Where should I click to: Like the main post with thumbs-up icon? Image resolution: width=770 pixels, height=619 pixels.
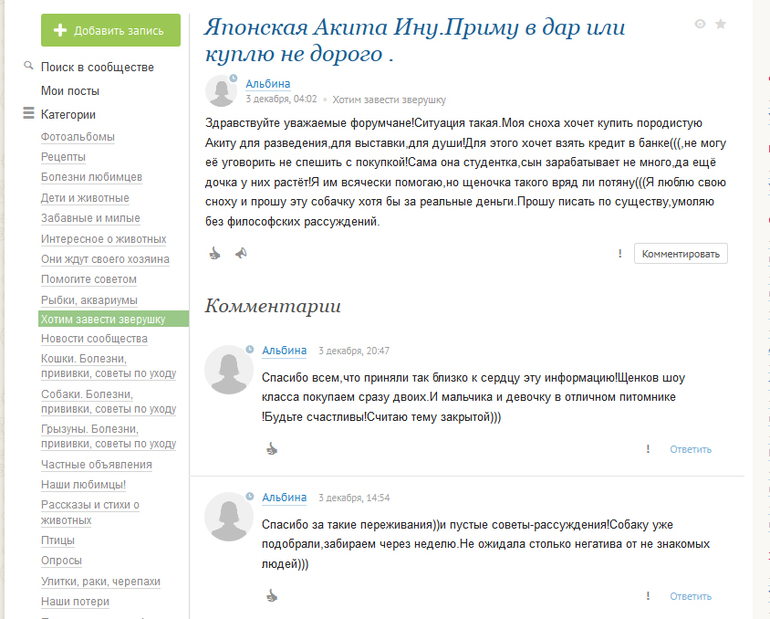pyautogui.click(x=215, y=254)
